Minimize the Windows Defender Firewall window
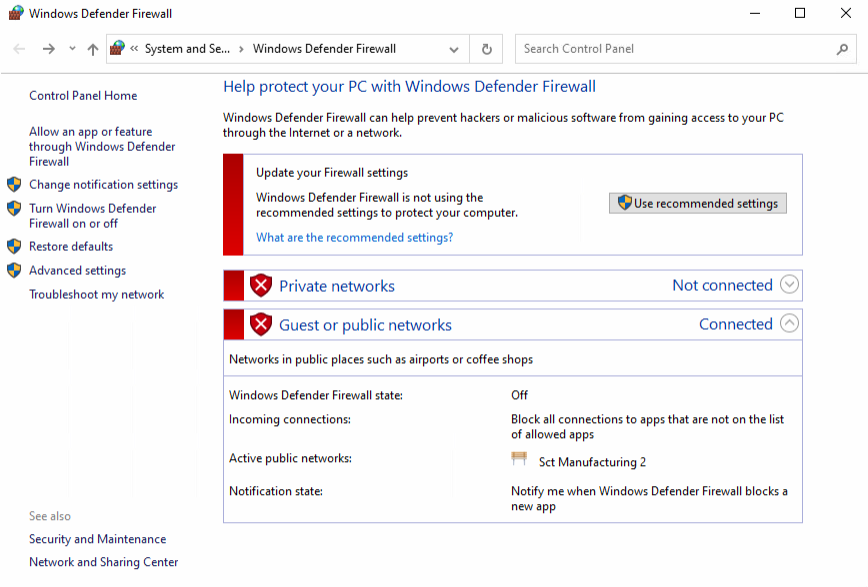Screen dimensions: 868x587 coord(755,13)
